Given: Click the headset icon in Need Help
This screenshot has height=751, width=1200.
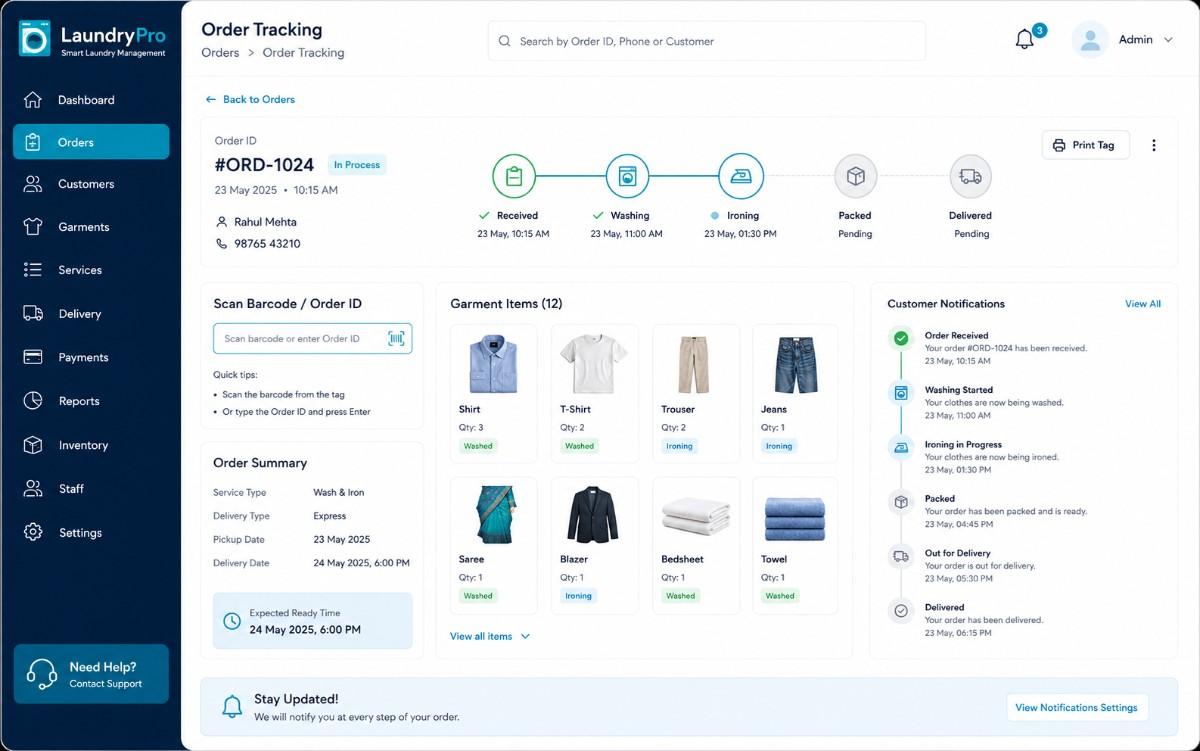Looking at the screenshot, I should 41,674.
